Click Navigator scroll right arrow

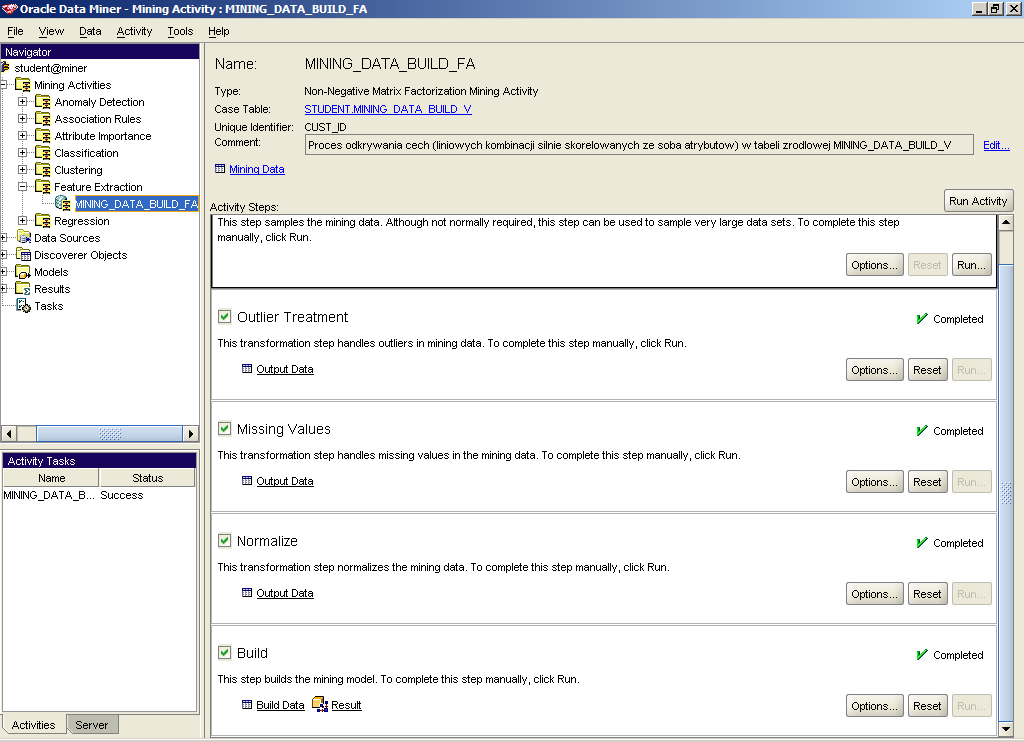coord(191,434)
